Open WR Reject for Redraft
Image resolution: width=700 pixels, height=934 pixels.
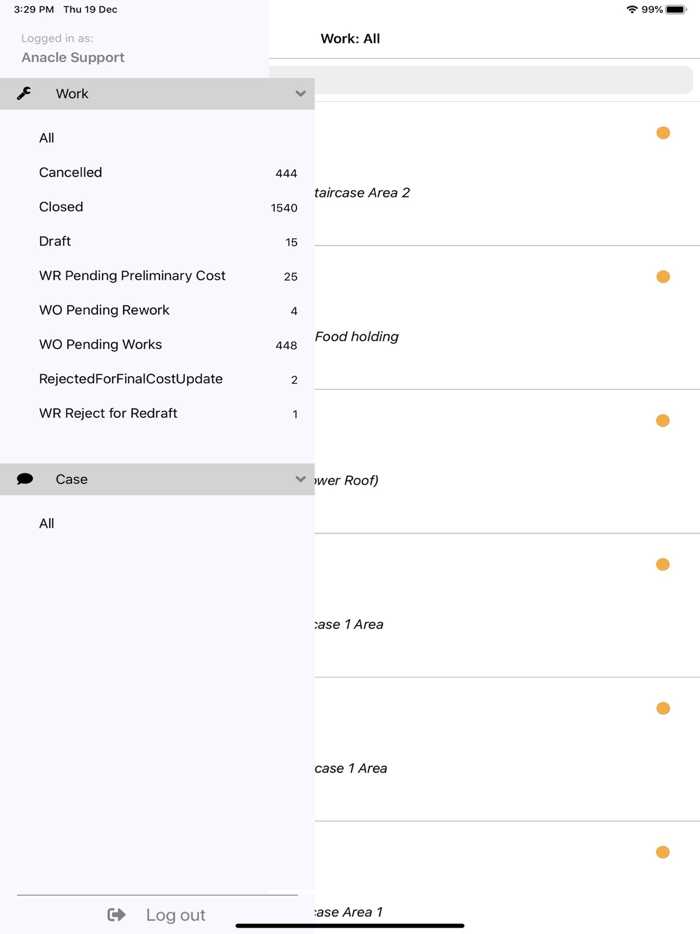[x=108, y=413]
